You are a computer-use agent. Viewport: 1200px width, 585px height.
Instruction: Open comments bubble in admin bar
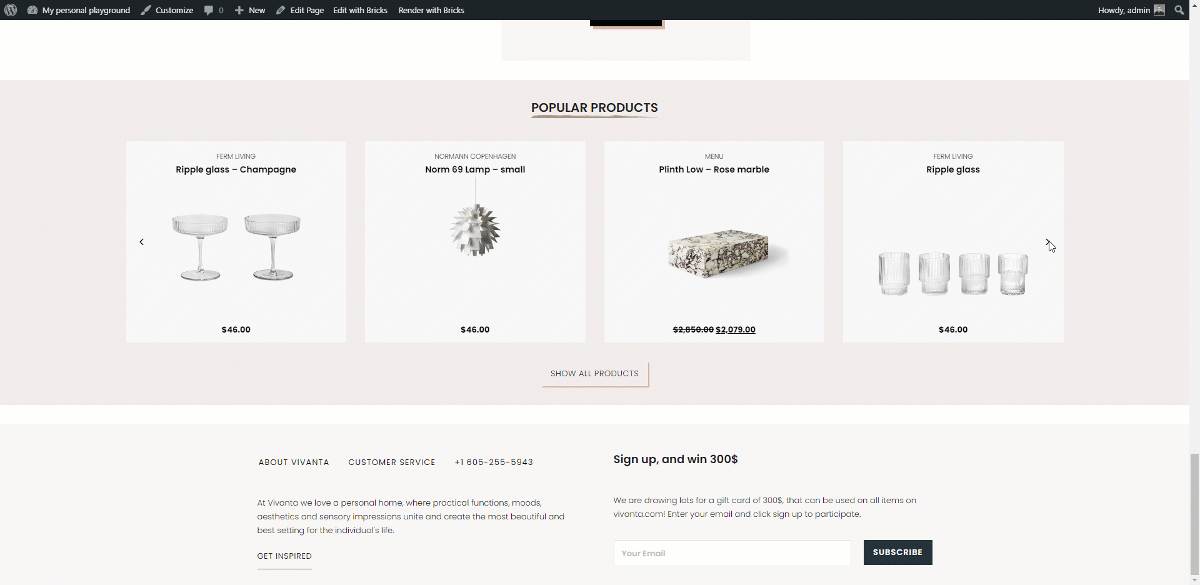(x=213, y=10)
